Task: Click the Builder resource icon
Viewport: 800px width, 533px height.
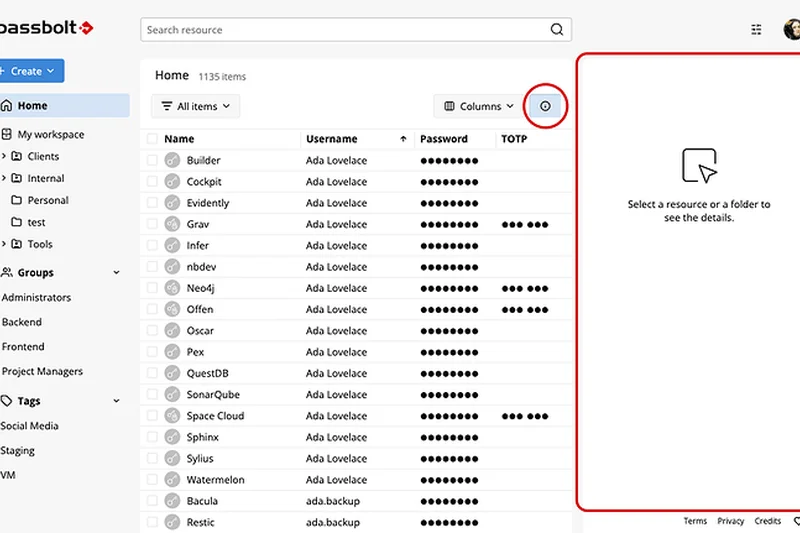Action: pyautogui.click(x=172, y=160)
